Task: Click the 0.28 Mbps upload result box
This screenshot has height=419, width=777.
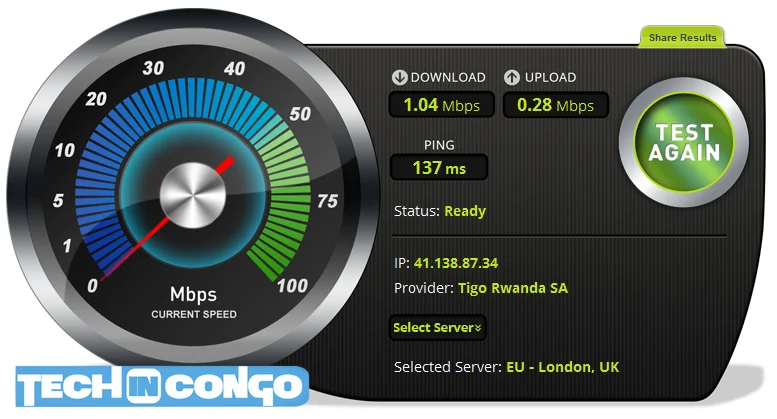Action: [555, 105]
